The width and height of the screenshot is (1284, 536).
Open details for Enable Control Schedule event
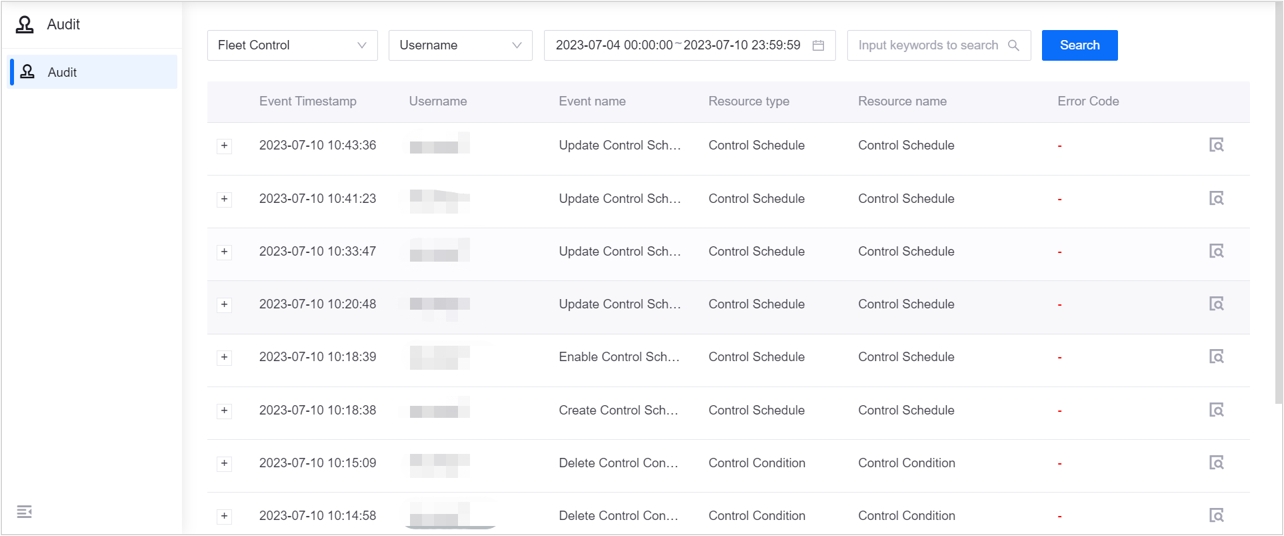[x=1216, y=357]
